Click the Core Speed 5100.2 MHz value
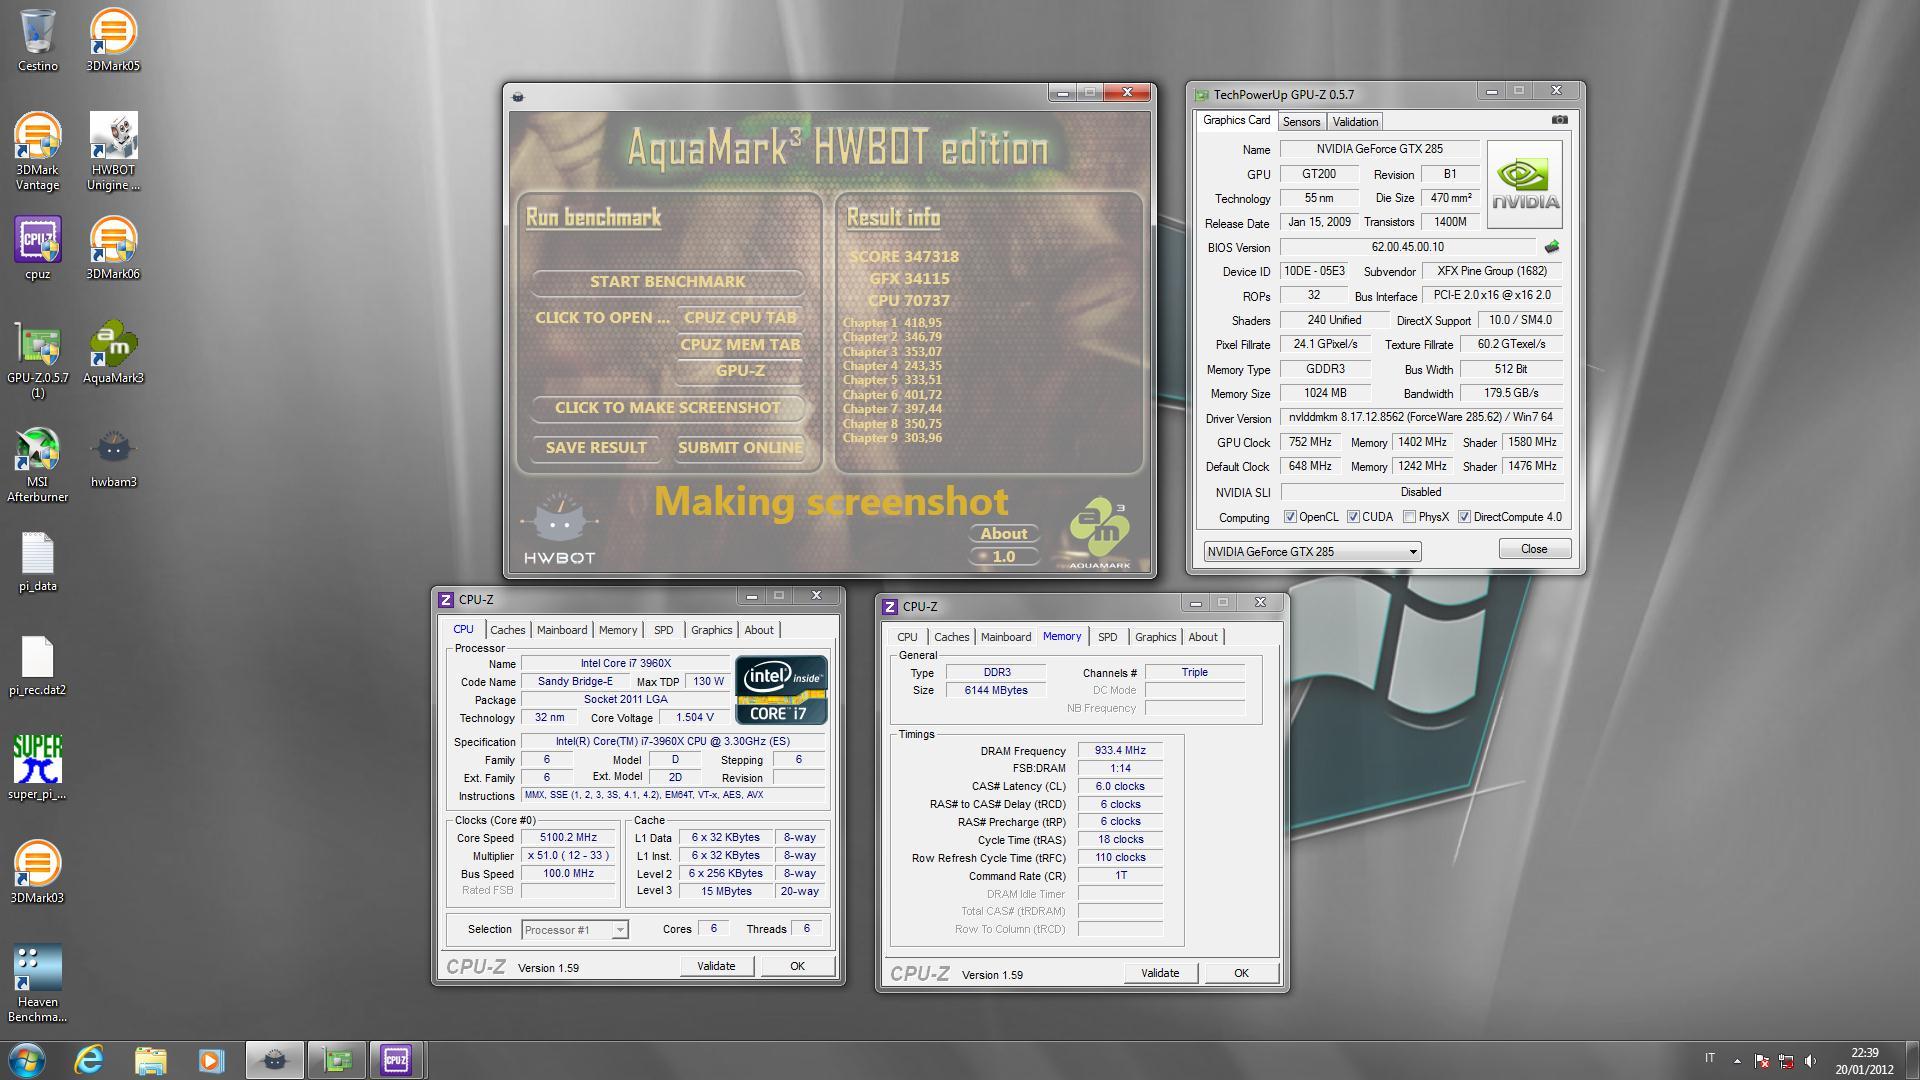 [568, 838]
